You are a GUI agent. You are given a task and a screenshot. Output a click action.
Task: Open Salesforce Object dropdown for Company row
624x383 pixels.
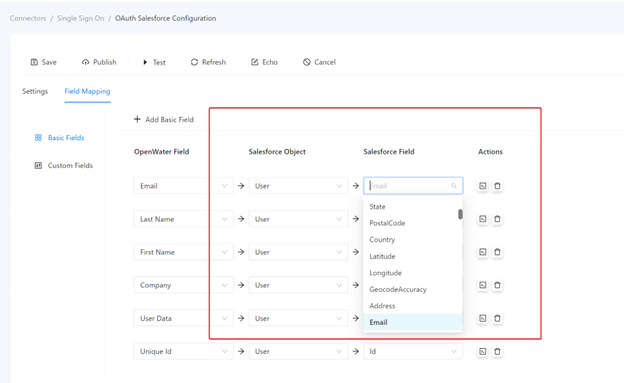(x=298, y=285)
